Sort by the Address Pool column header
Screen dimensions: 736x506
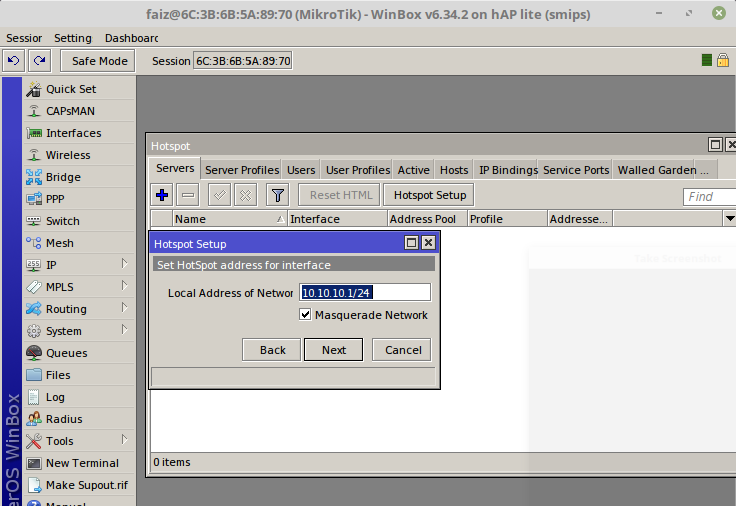[x=428, y=219]
